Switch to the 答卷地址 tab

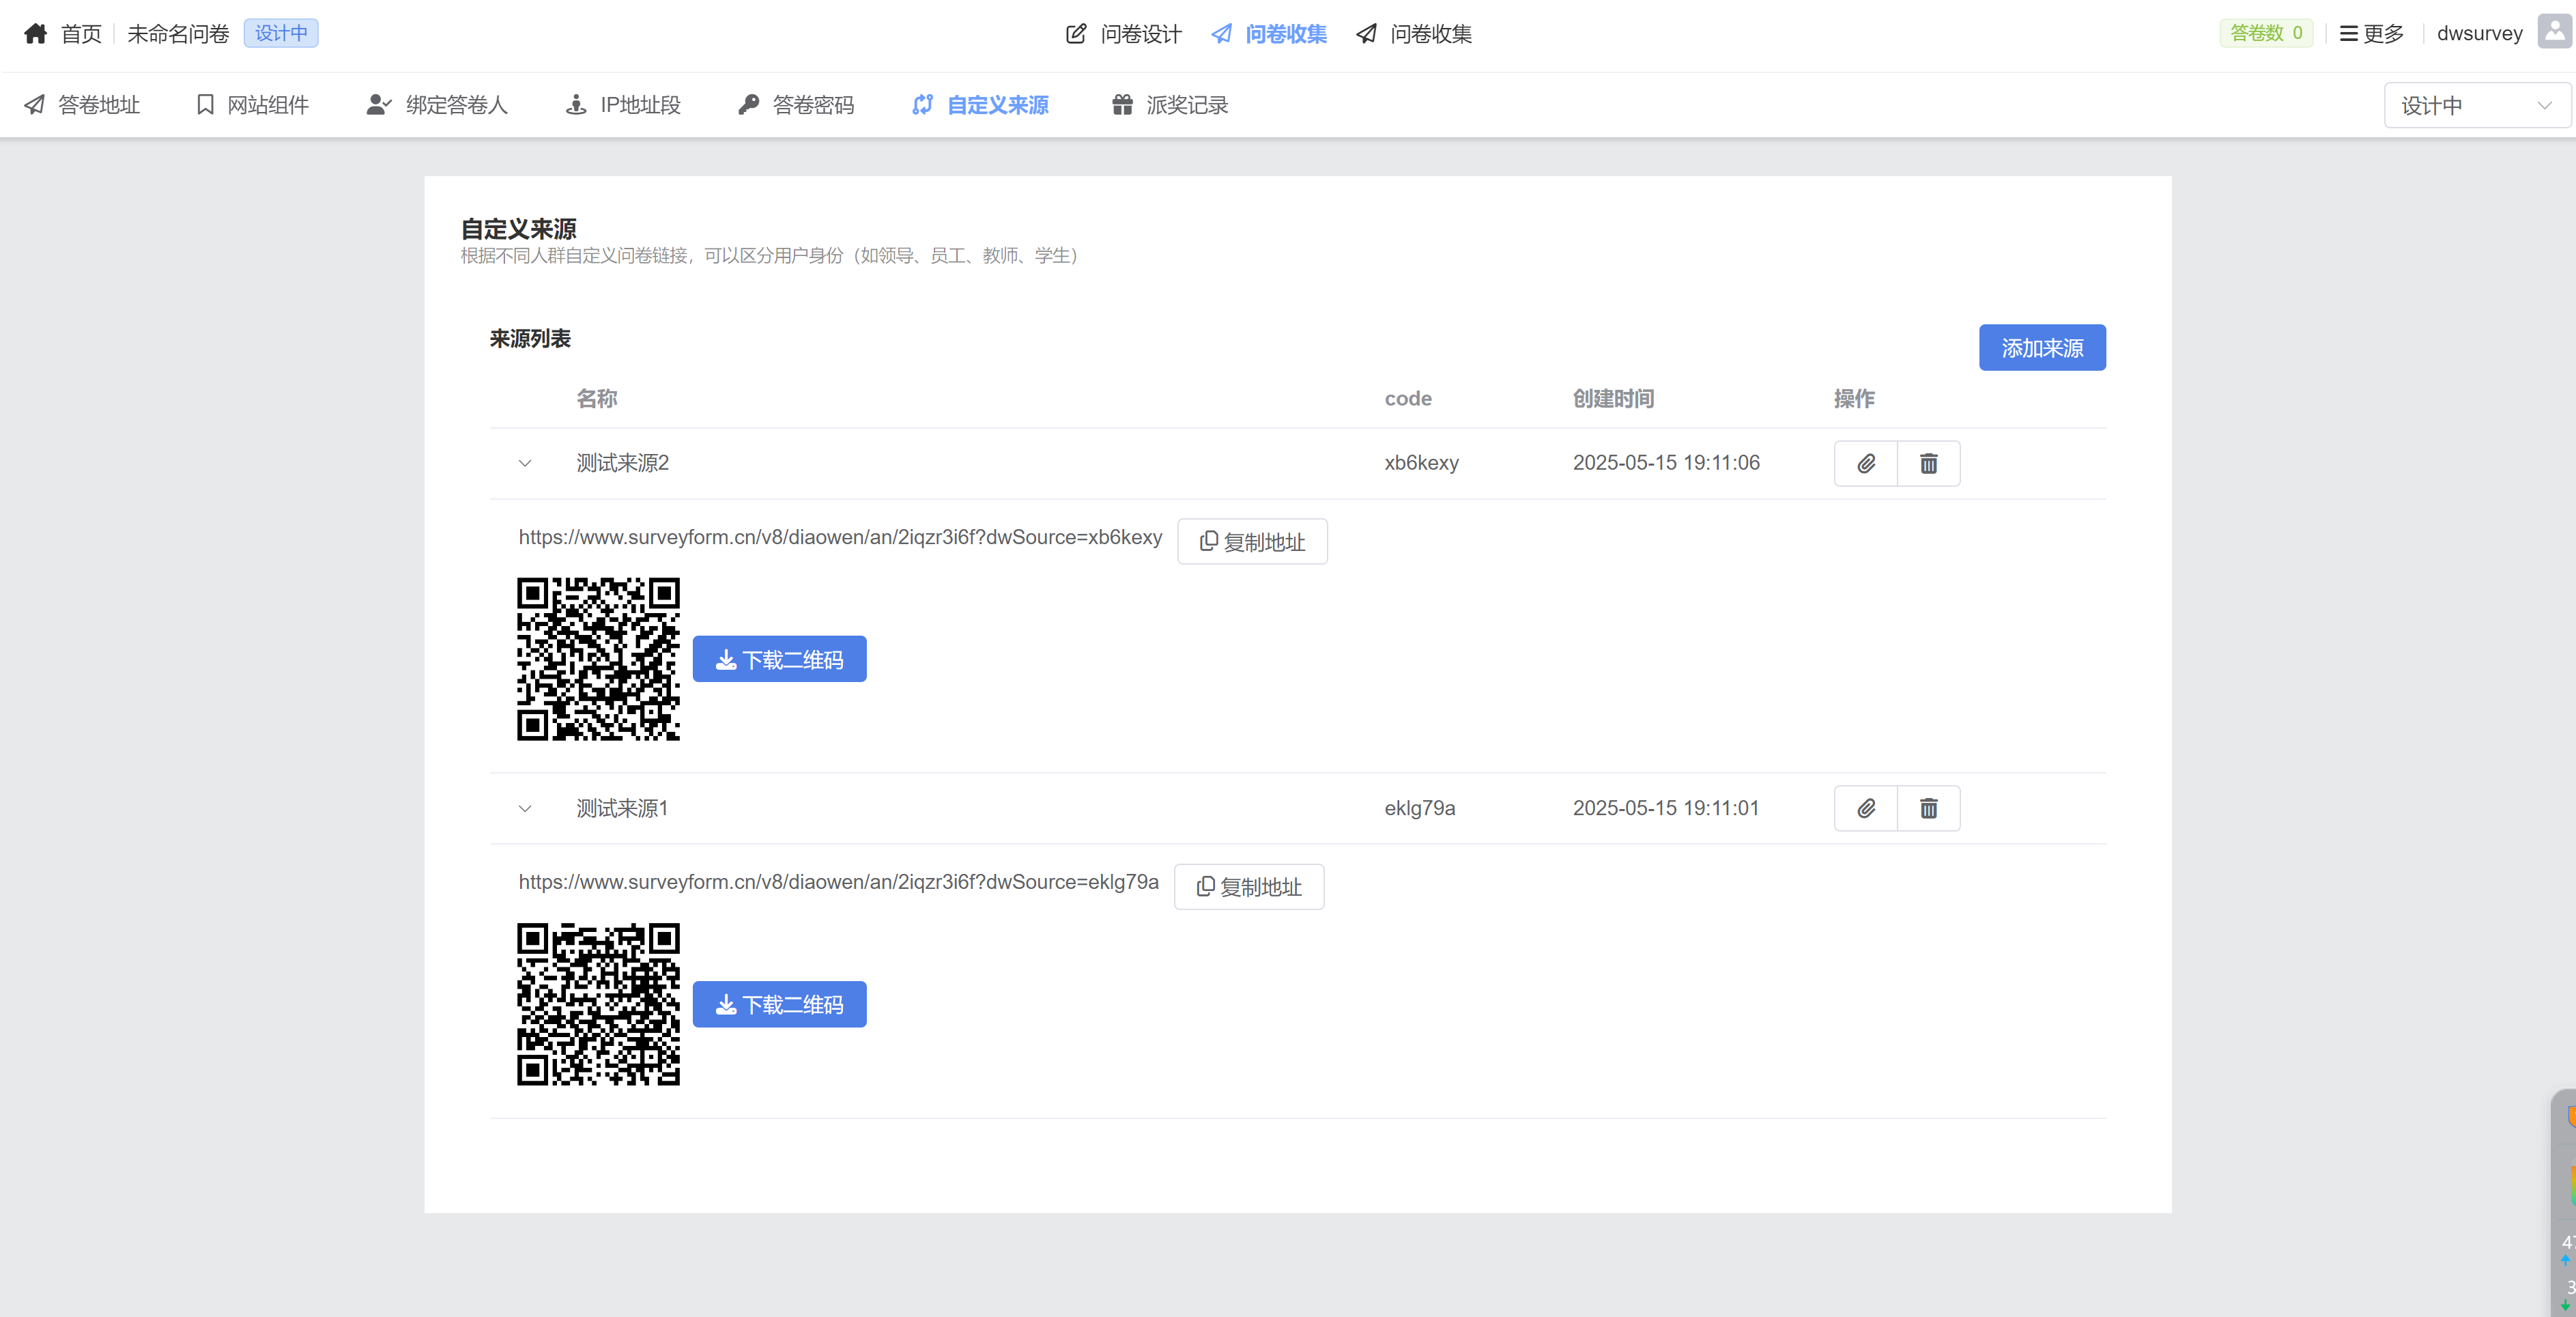pyautogui.click(x=82, y=105)
